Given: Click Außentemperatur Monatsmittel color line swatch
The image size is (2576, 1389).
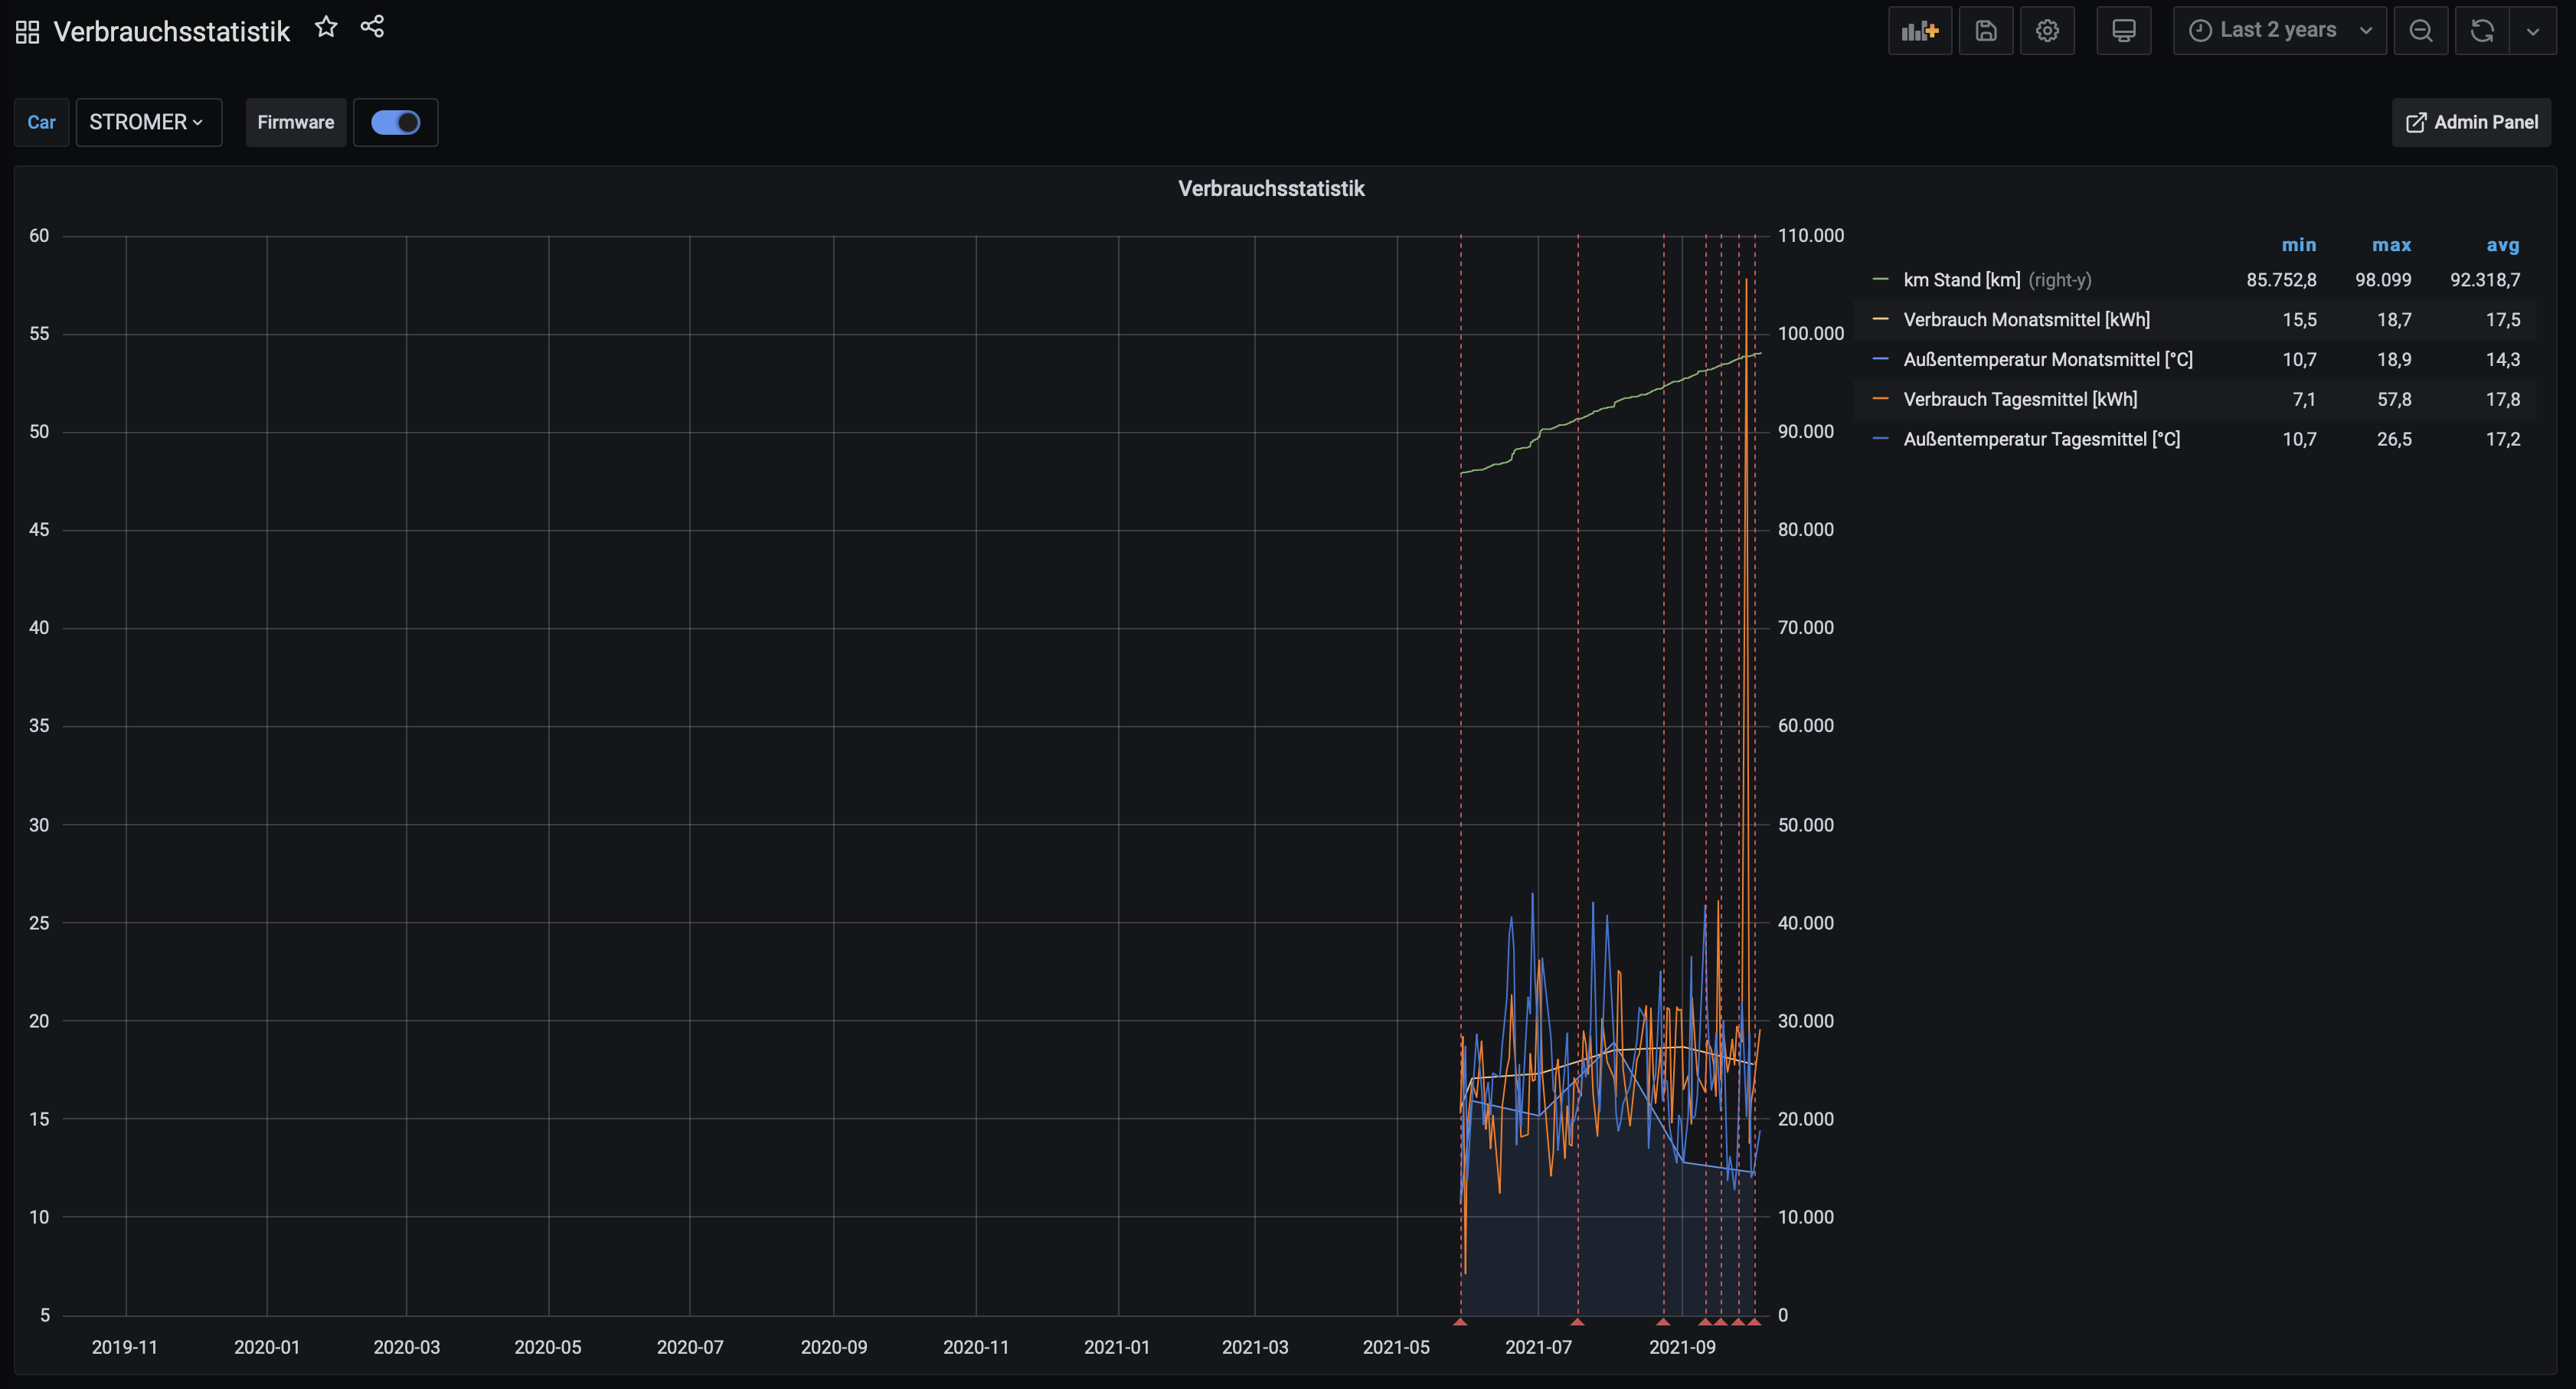Looking at the screenshot, I should click(x=1880, y=359).
